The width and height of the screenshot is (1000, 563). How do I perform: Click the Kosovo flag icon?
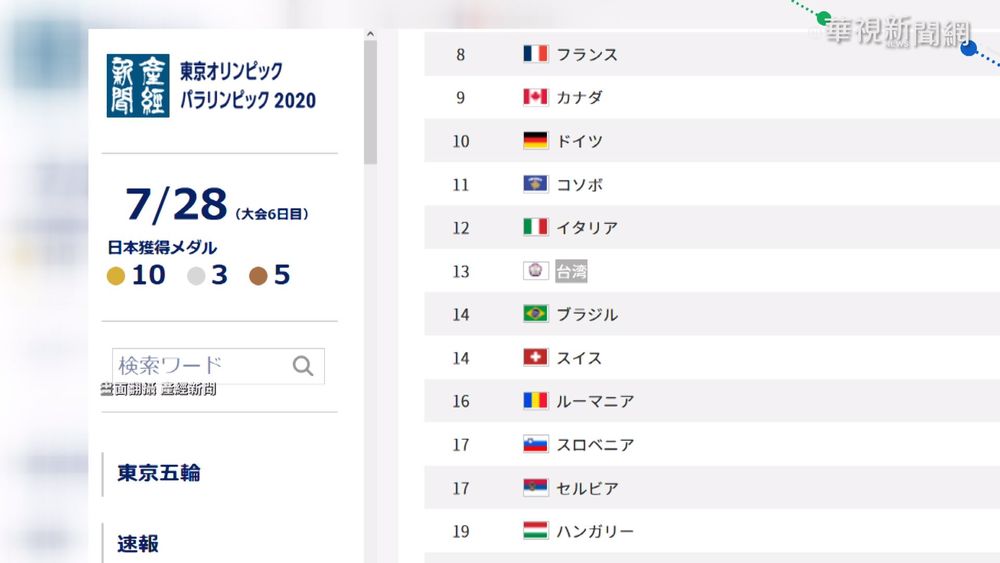coord(535,184)
